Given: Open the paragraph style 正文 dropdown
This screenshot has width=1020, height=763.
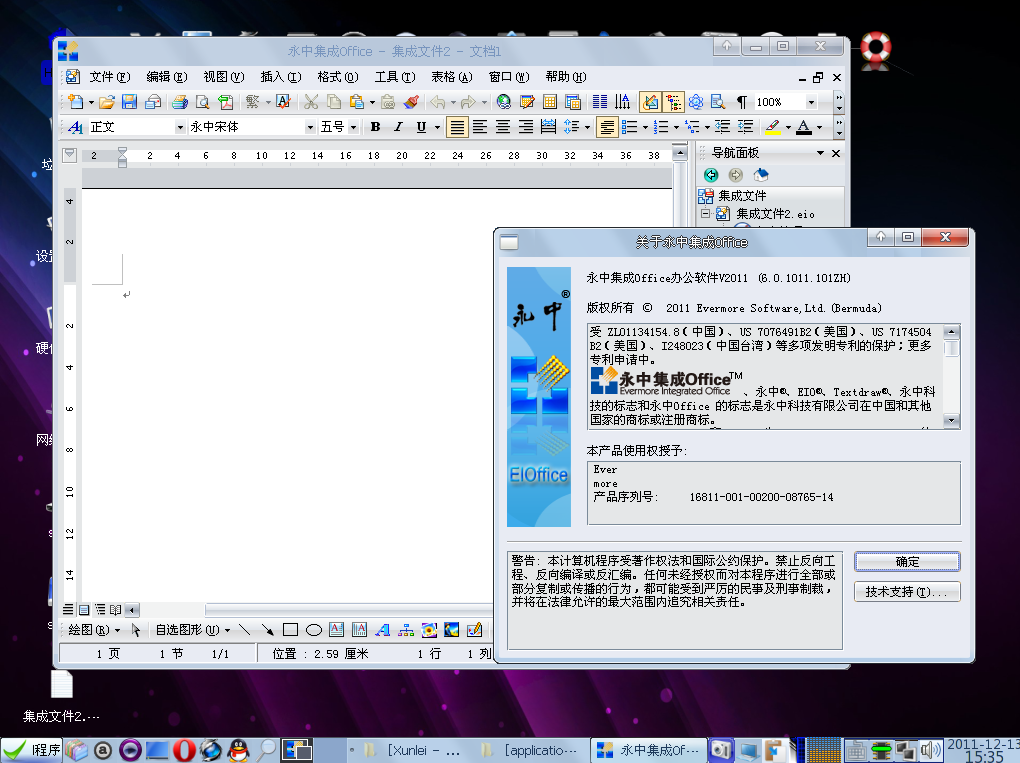Looking at the screenshot, I should pos(180,127).
